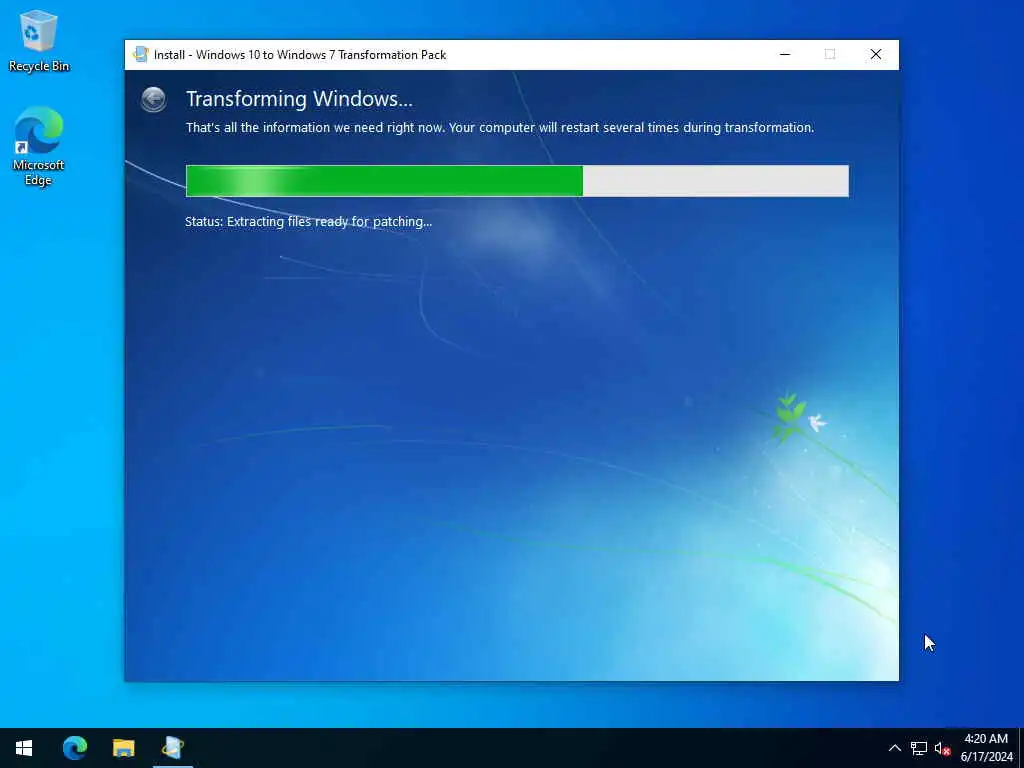This screenshot has width=1024, height=768.
Task: Select Transformation Pack installer taskbar icon
Action: (x=172, y=748)
